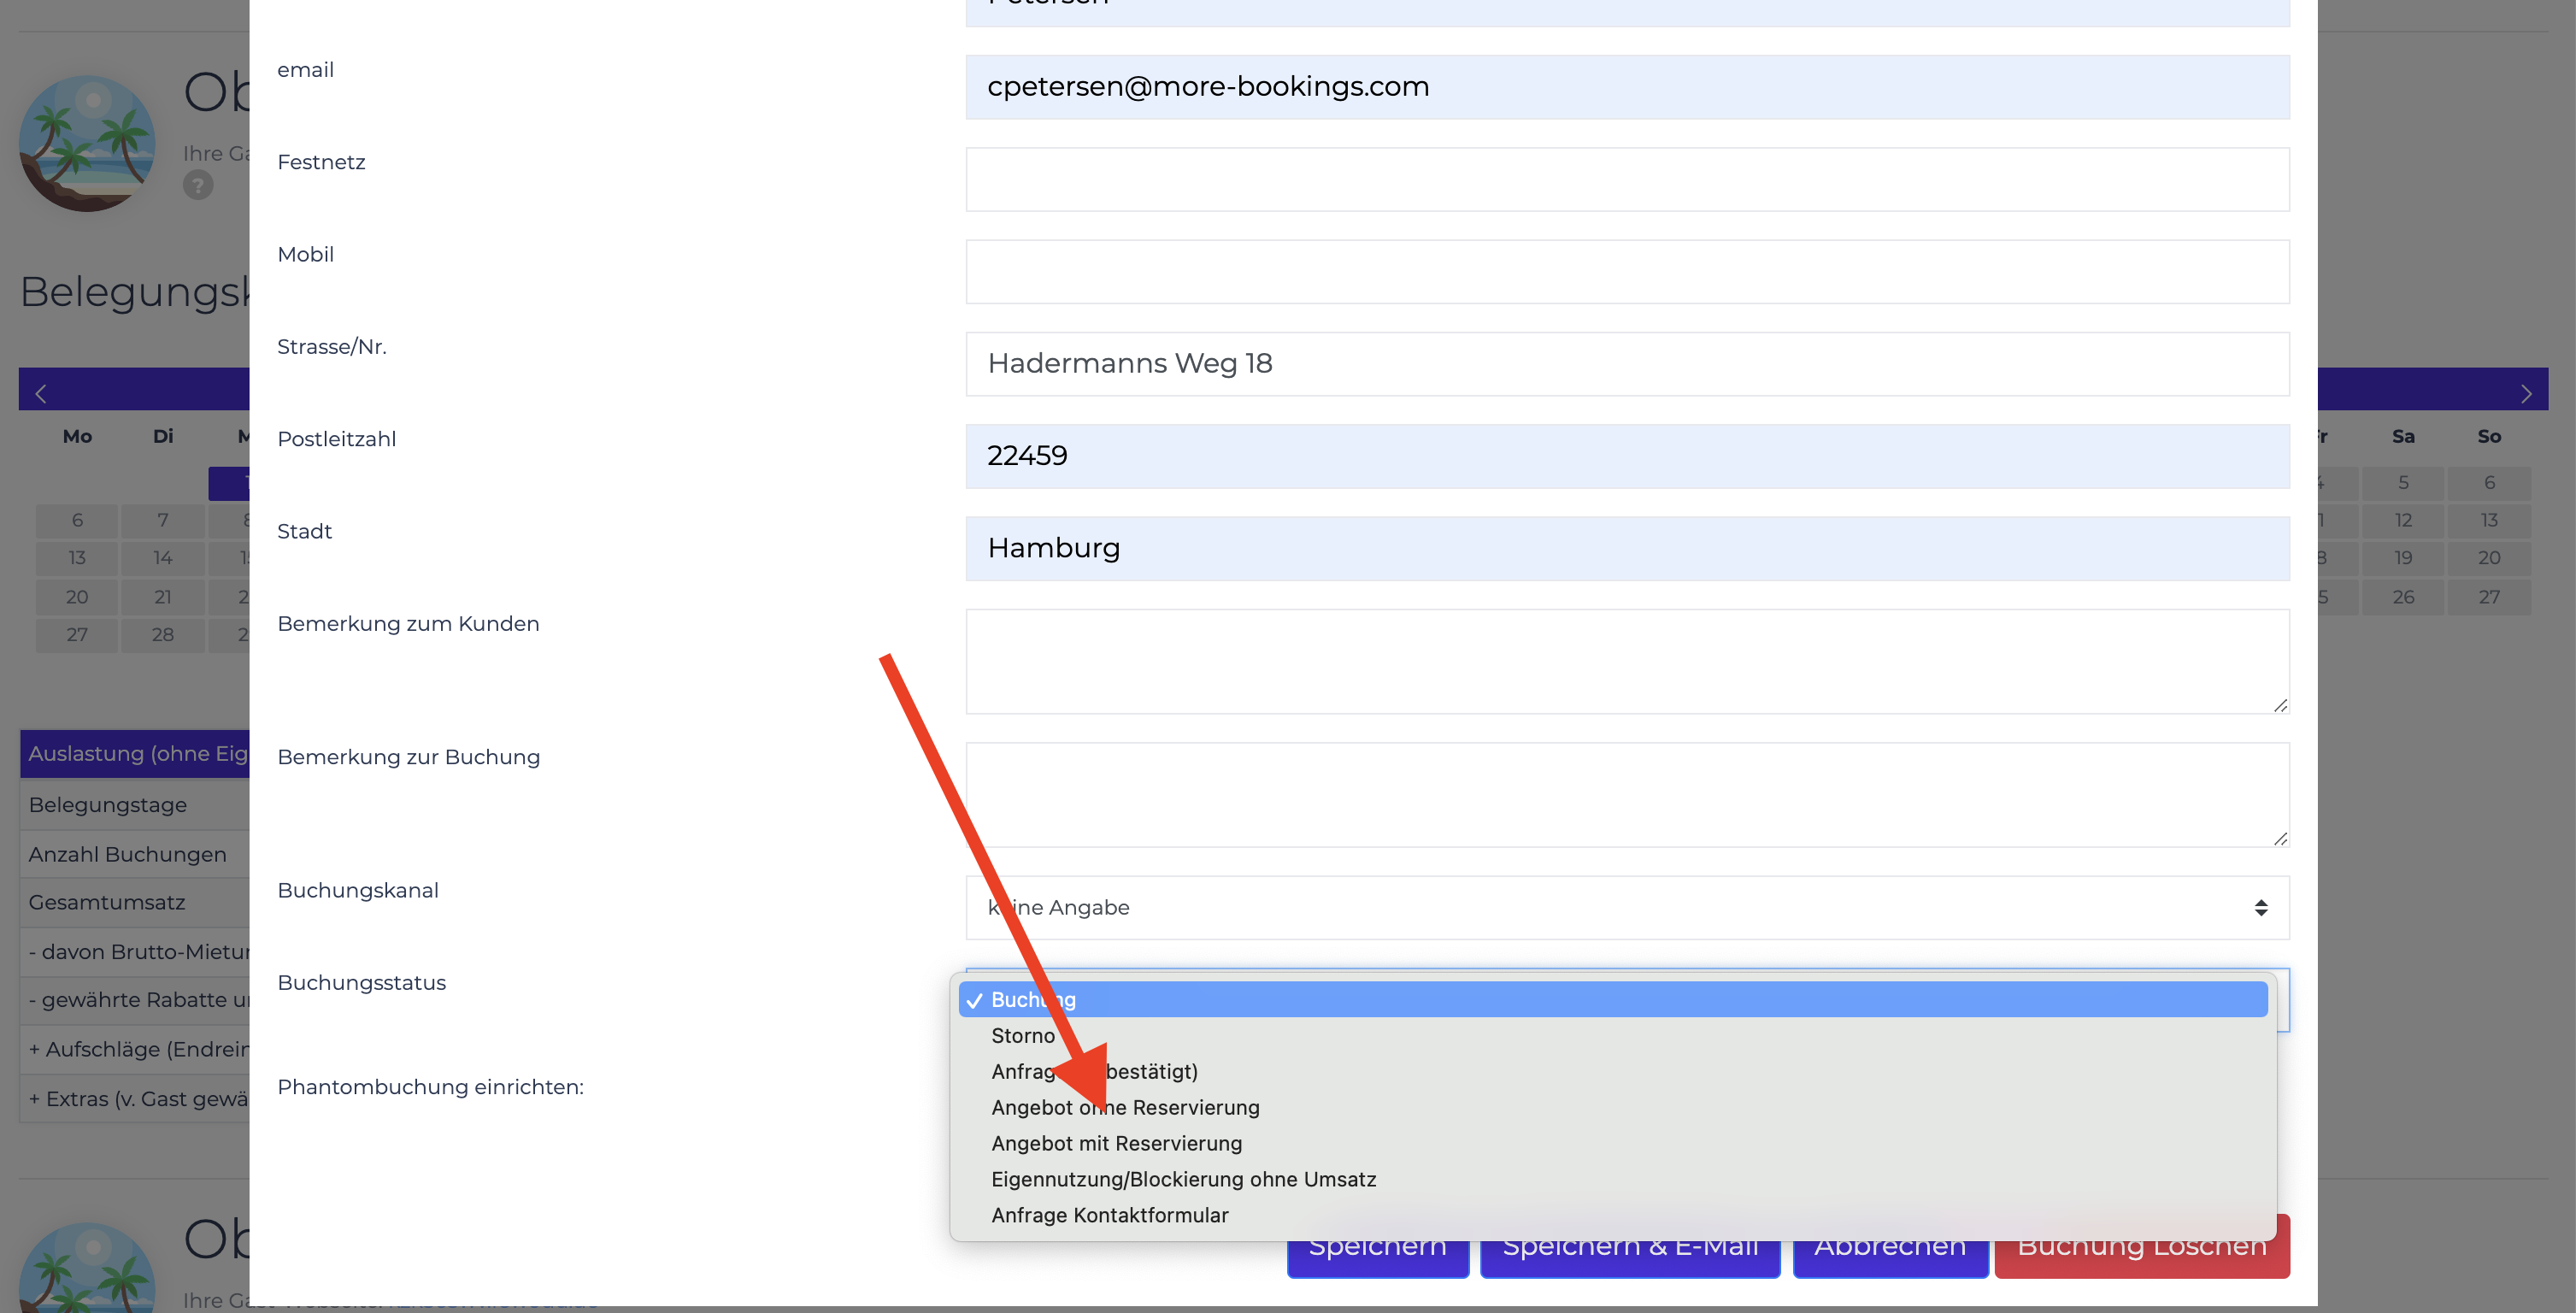
Task: Edit the Postleitzahl field
Action: click(1627, 456)
